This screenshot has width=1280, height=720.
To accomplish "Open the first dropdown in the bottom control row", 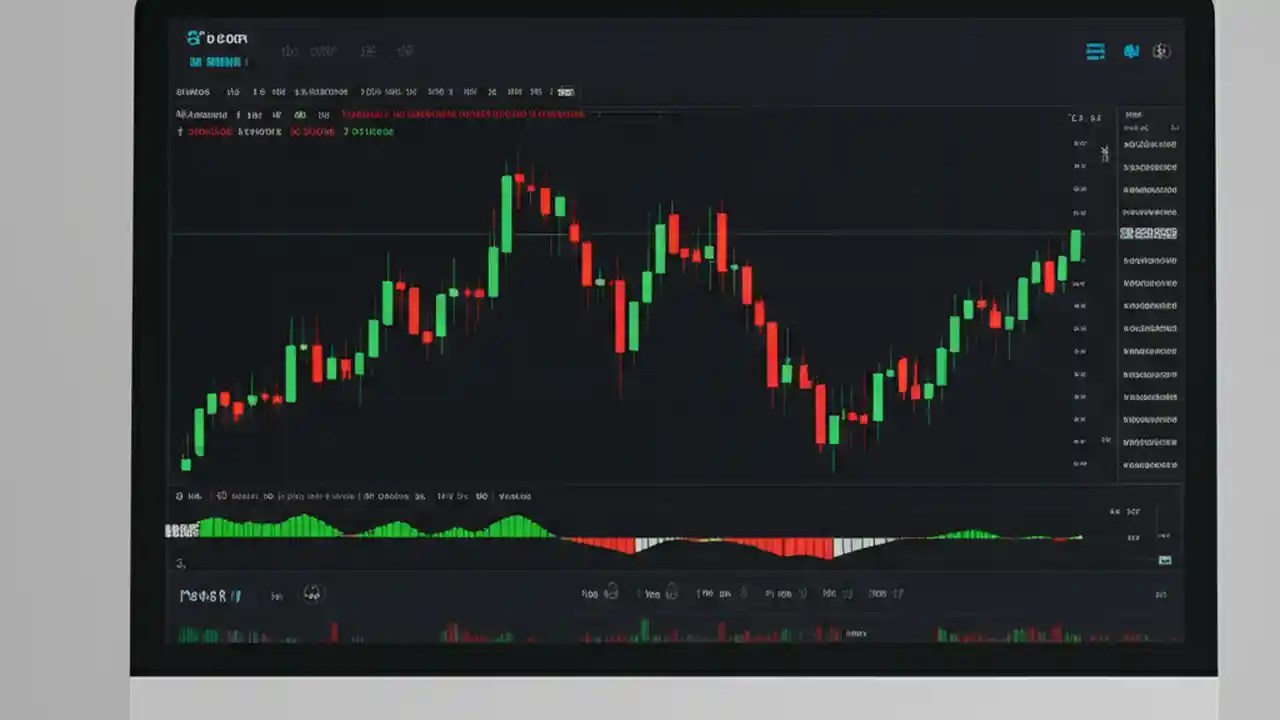I will (x=600, y=593).
